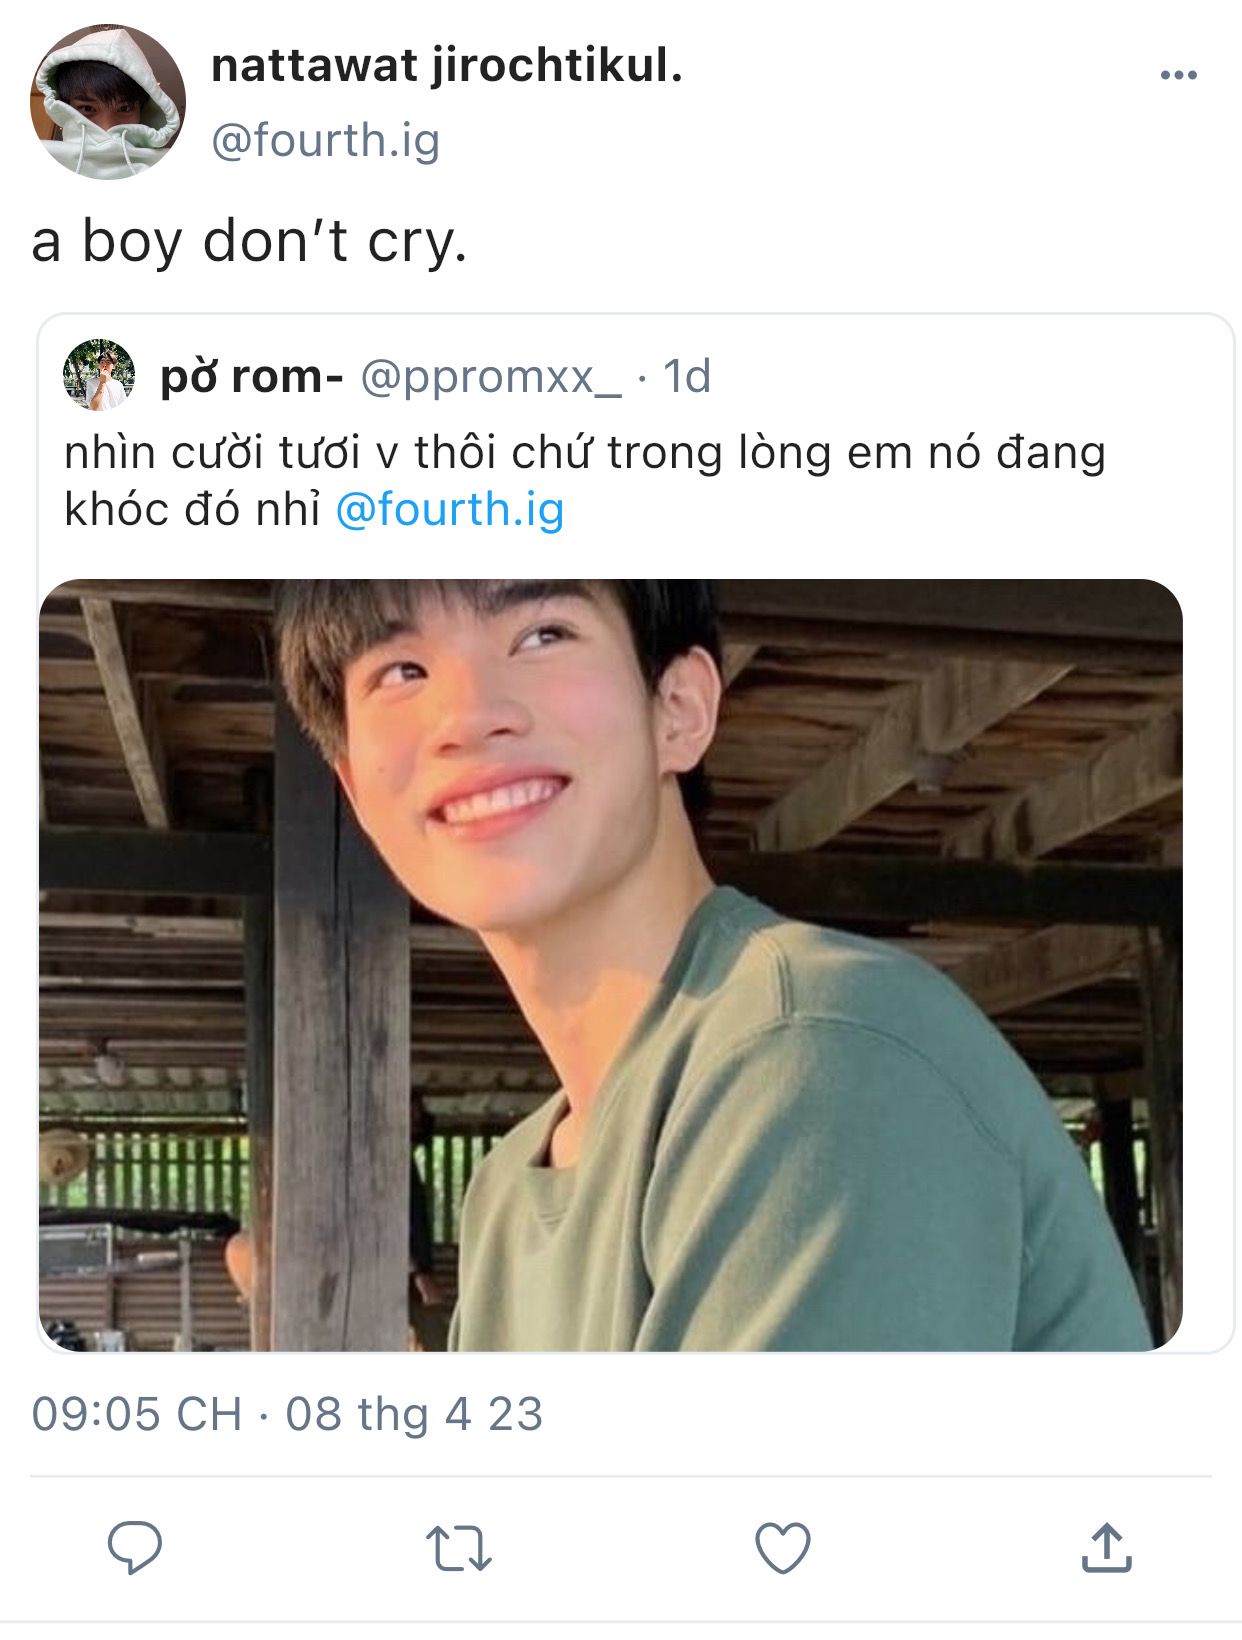Screen dimensions: 1242x1640
Task: Open the share icon at bottom right
Action: (1106, 1547)
